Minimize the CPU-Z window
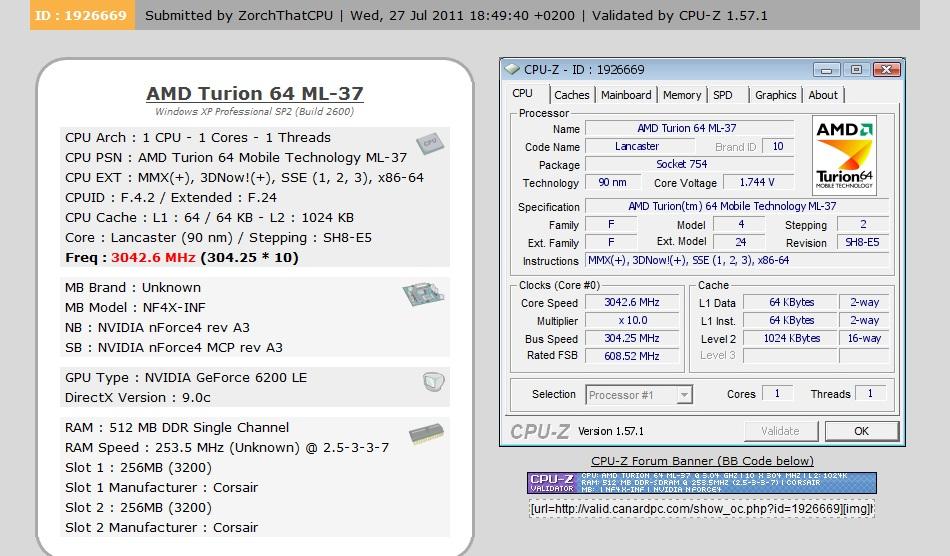The image size is (950, 556). [826, 70]
